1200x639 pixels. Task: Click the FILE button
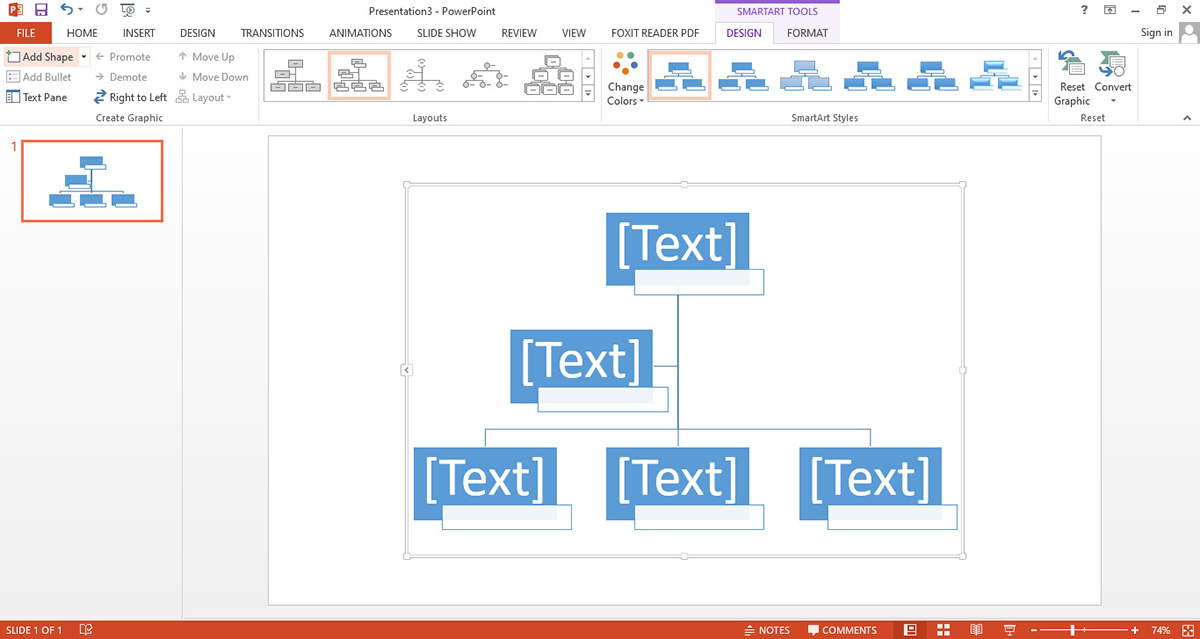pos(25,33)
